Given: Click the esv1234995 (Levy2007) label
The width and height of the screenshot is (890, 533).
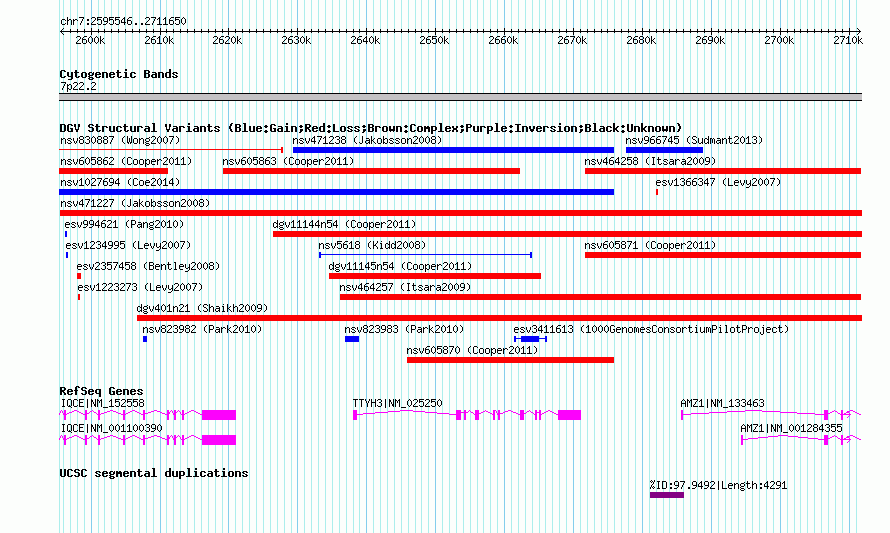Looking at the screenshot, I should click(128, 245).
